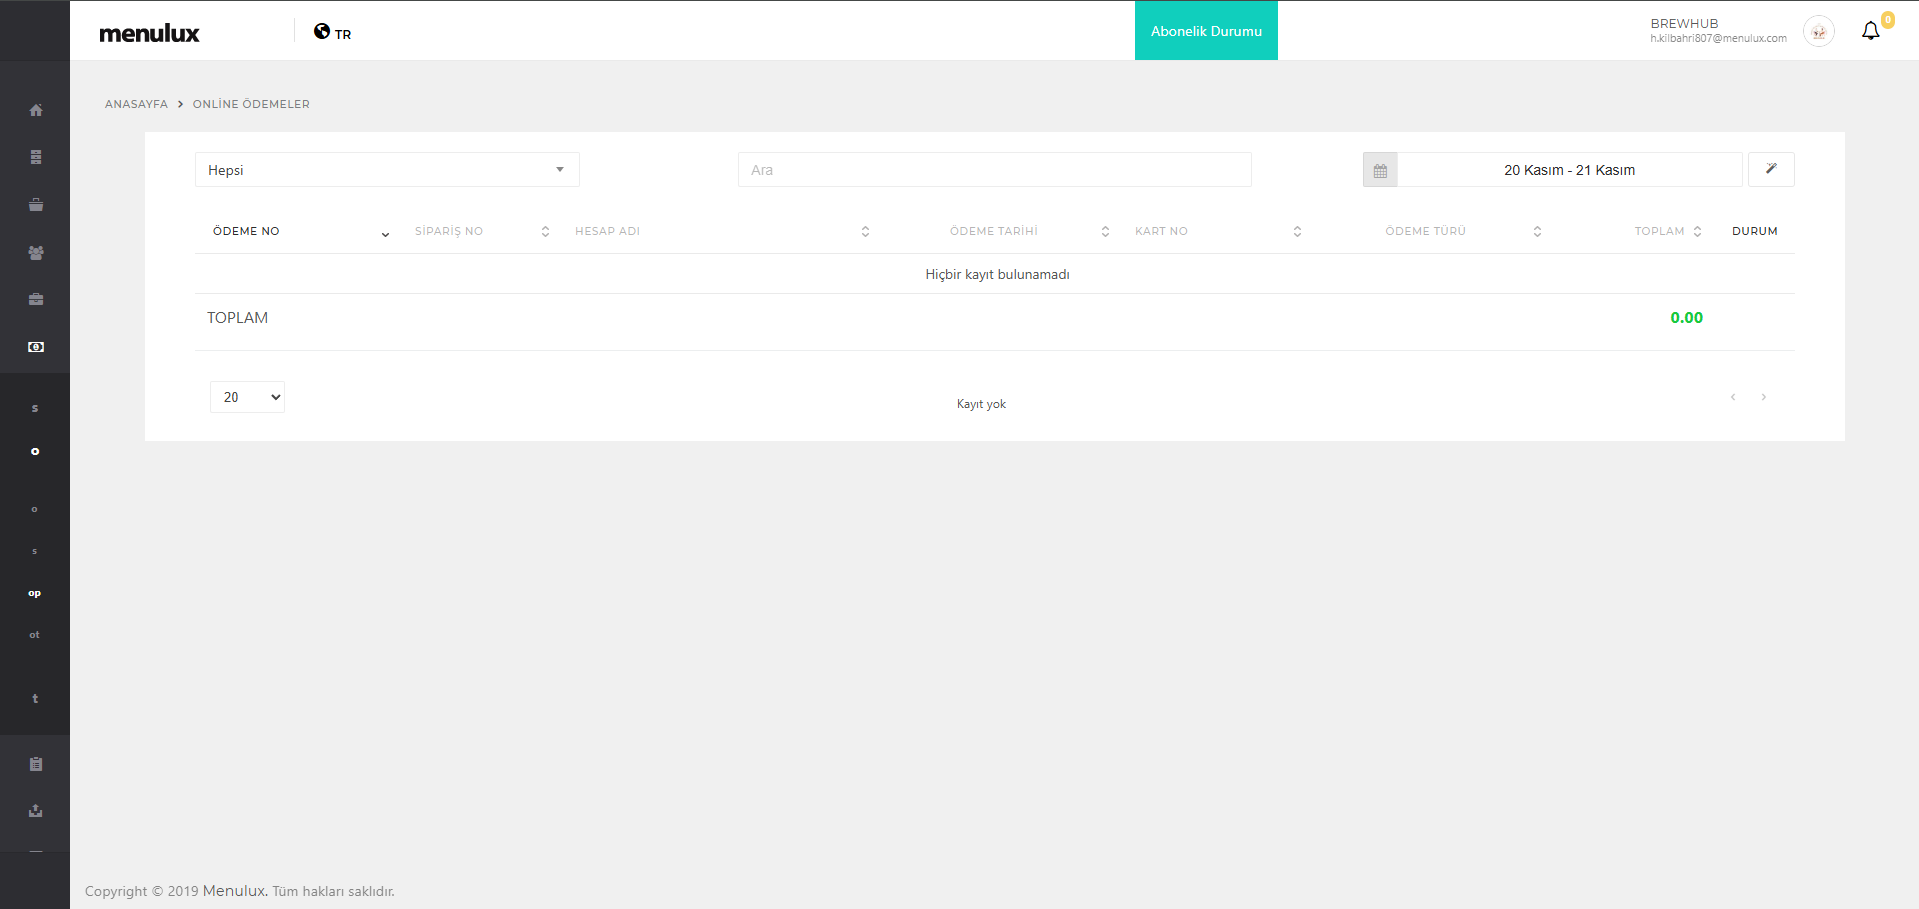Select the money bill icon in sidebar
This screenshot has width=1919, height=909.
click(36, 347)
